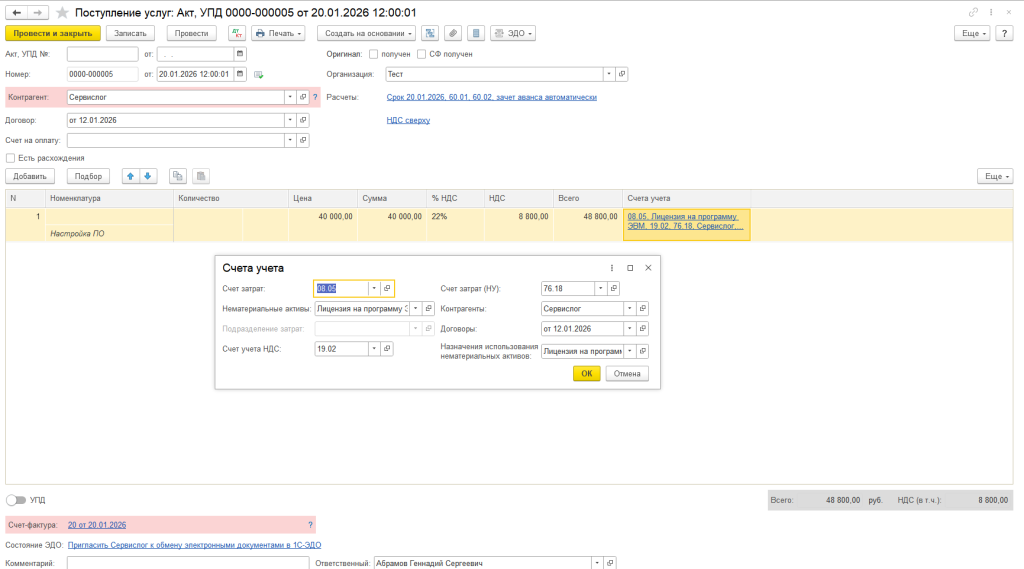Expand the Ответственный dropdown
1024x569 pixels.
[597, 563]
